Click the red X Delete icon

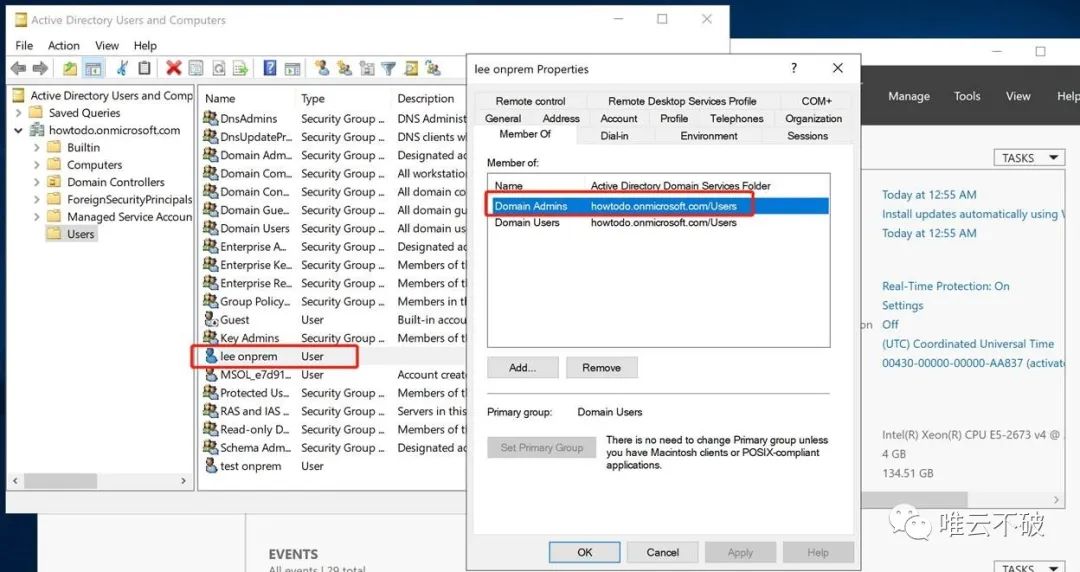[174, 68]
